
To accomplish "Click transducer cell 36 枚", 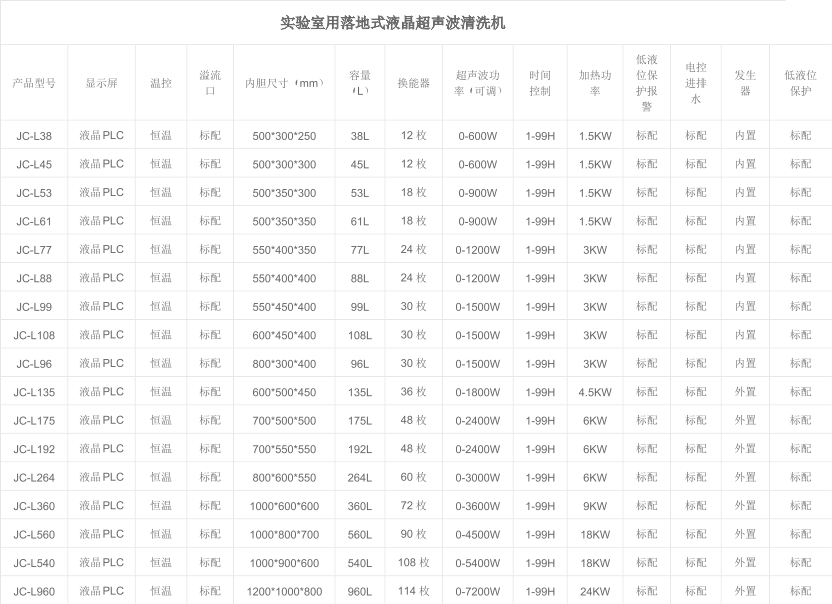I will (x=413, y=392).
